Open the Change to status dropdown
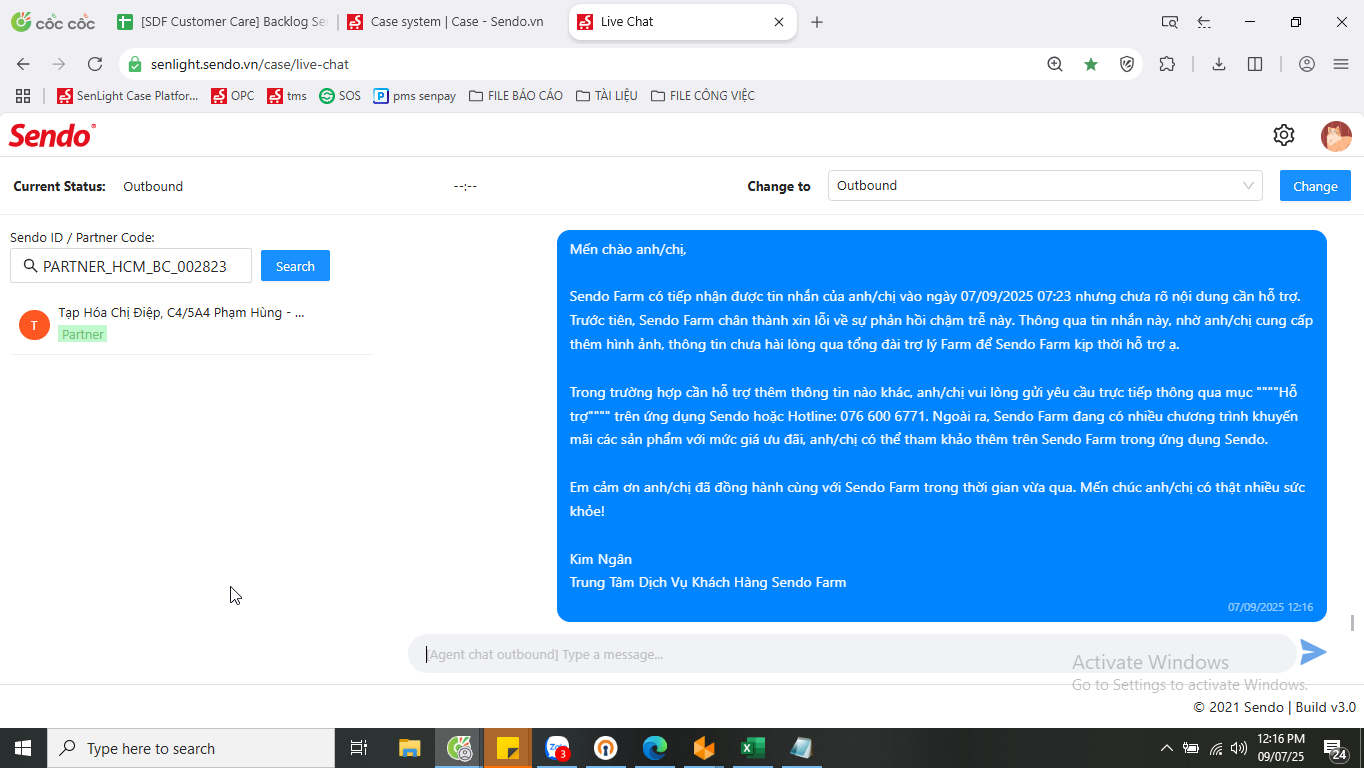Image resolution: width=1364 pixels, height=768 pixels. [1045, 186]
